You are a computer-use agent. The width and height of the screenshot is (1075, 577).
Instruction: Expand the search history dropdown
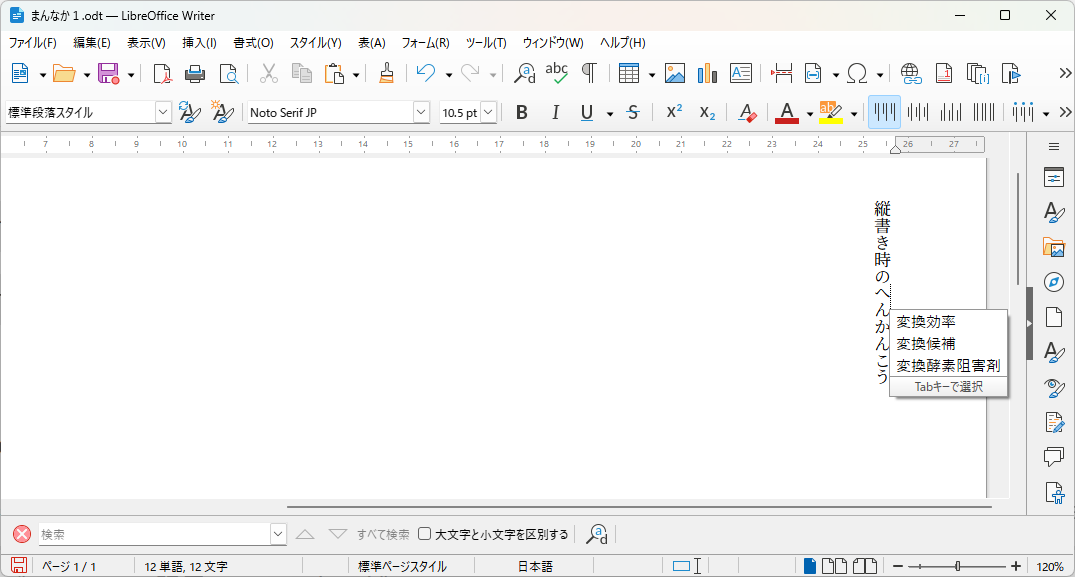278,534
